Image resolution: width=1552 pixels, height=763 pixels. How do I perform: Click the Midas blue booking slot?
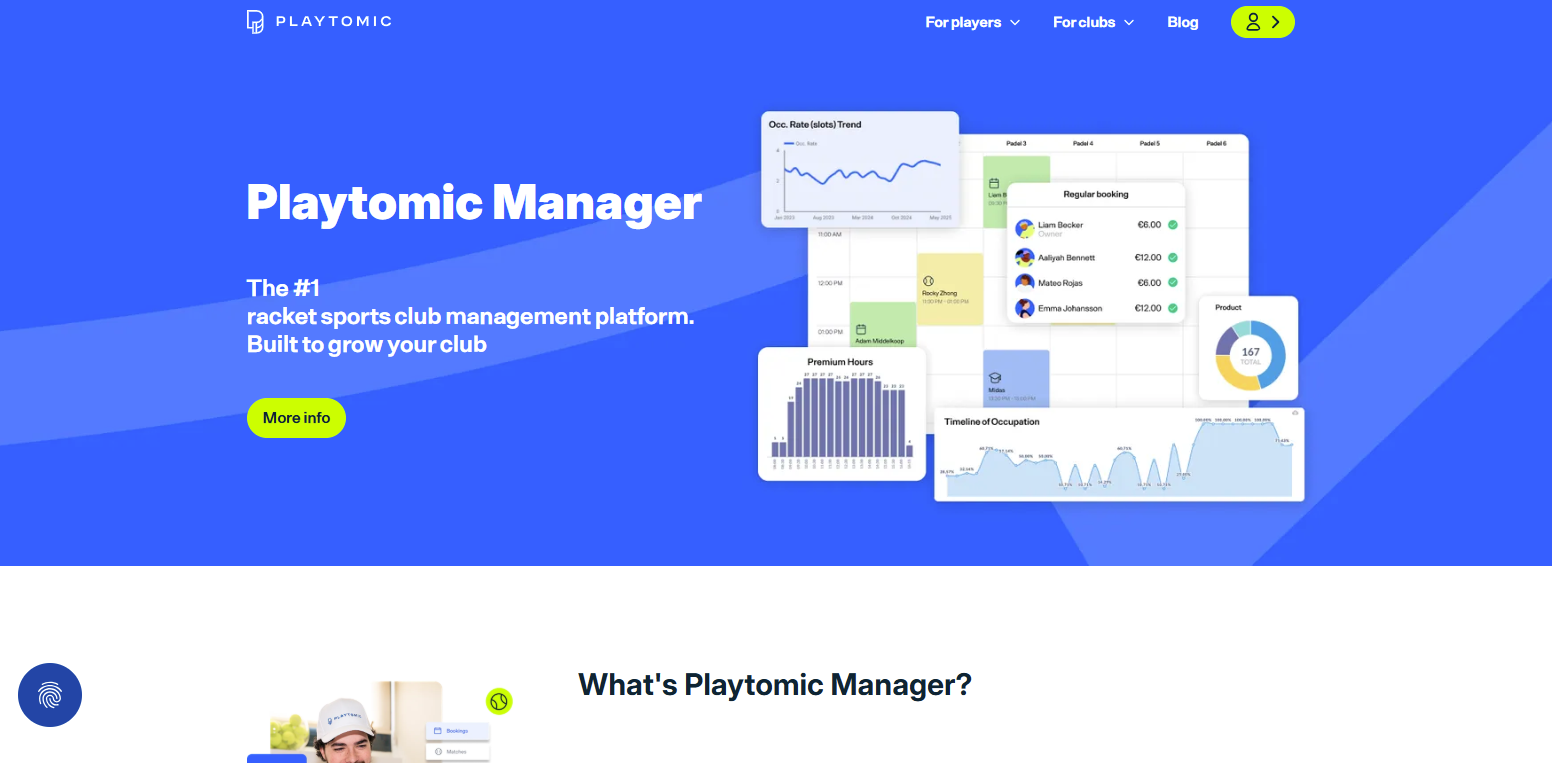tap(1016, 378)
